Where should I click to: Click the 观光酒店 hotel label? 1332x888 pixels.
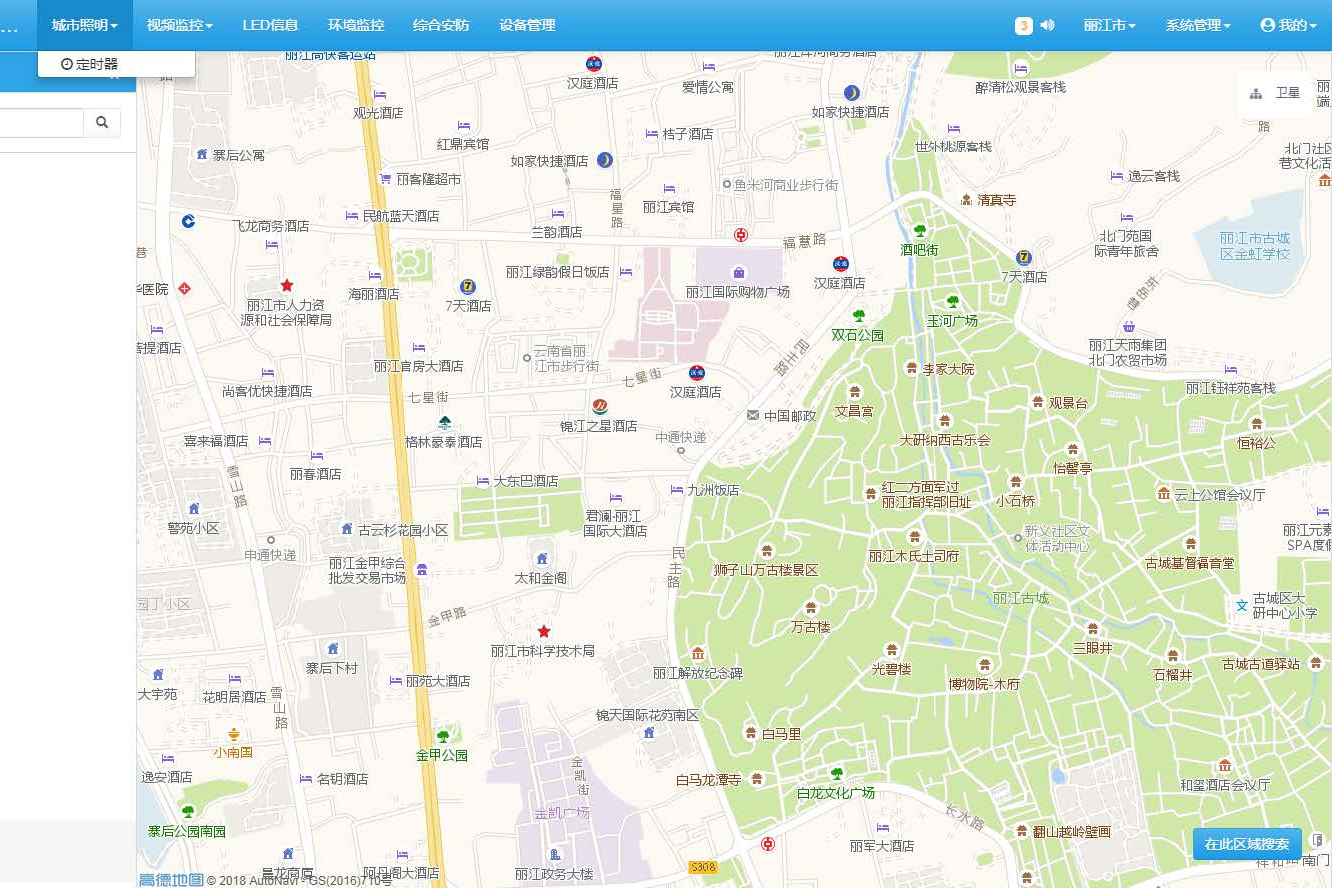378,113
